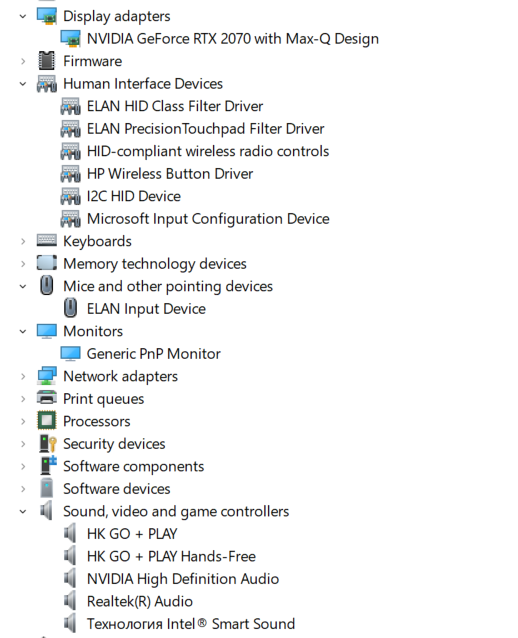Click the Firmware chip icon
The image size is (518, 638).
pyautogui.click(x=47, y=61)
